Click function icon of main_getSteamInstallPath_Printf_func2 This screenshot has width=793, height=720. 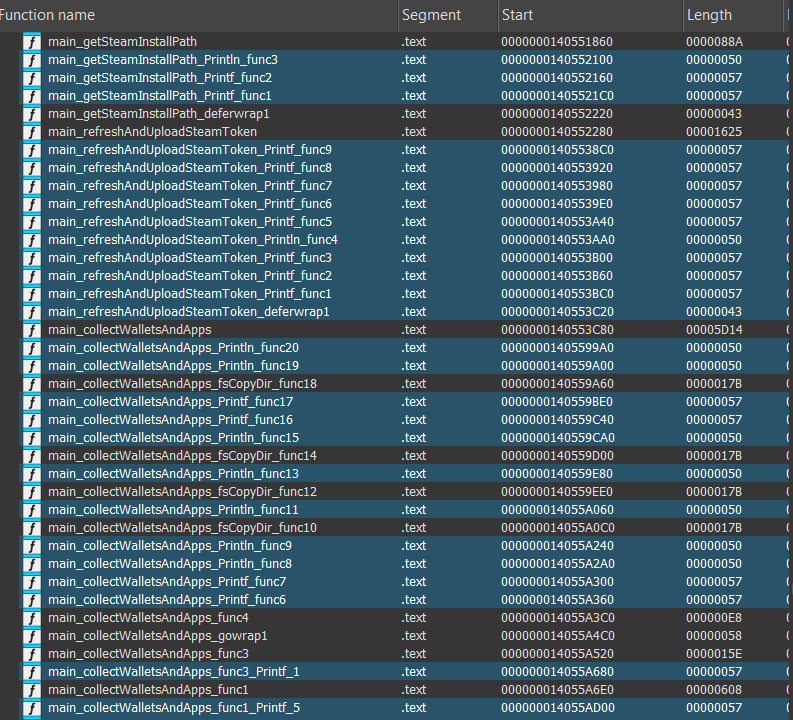pyautogui.click(x=32, y=78)
